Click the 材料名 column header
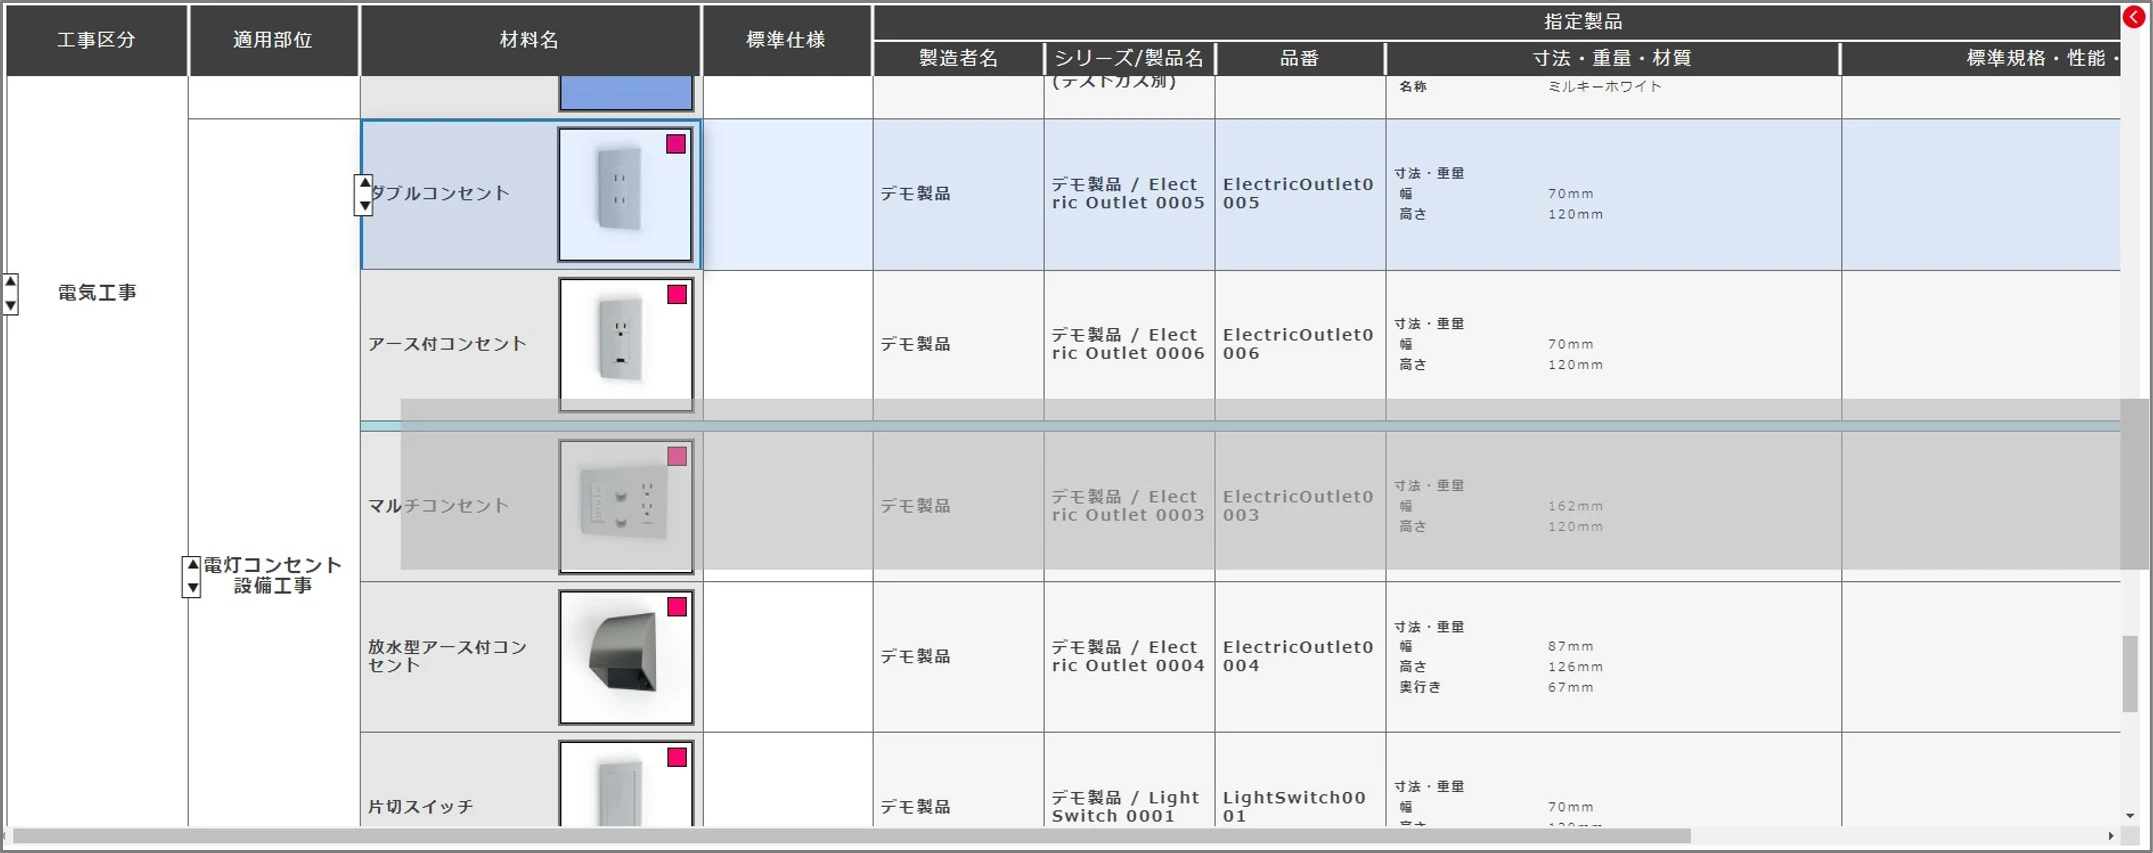 pos(530,40)
